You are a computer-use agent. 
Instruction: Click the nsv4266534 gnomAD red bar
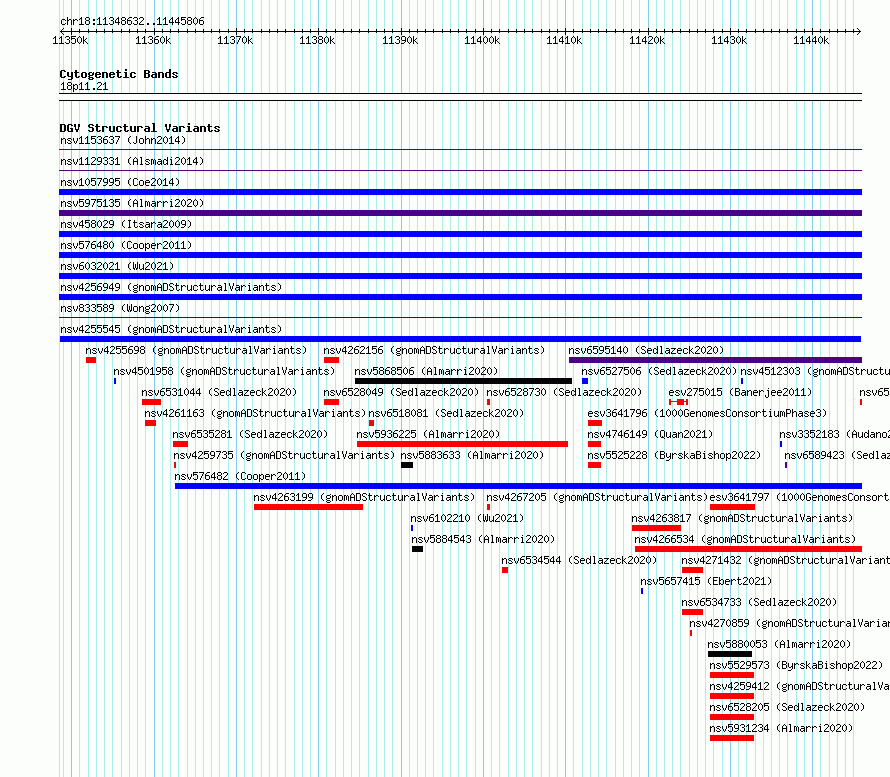(x=748, y=549)
